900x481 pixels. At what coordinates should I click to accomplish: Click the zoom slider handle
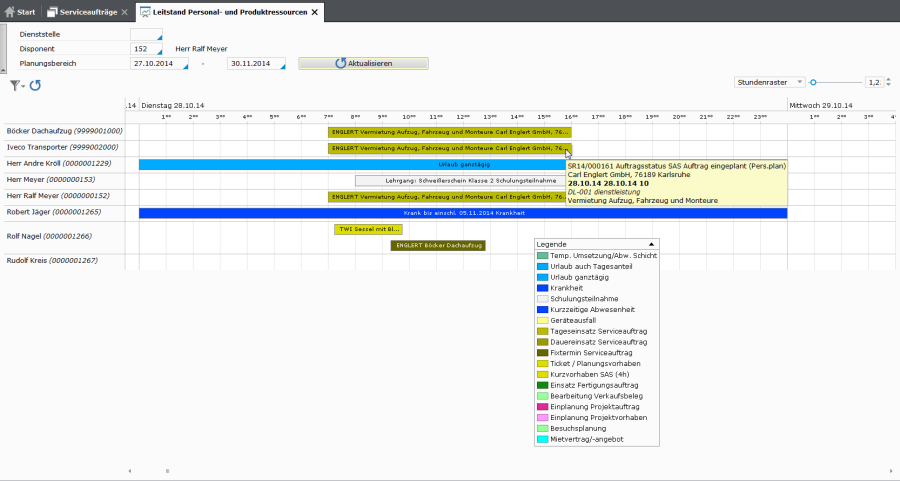click(x=814, y=82)
